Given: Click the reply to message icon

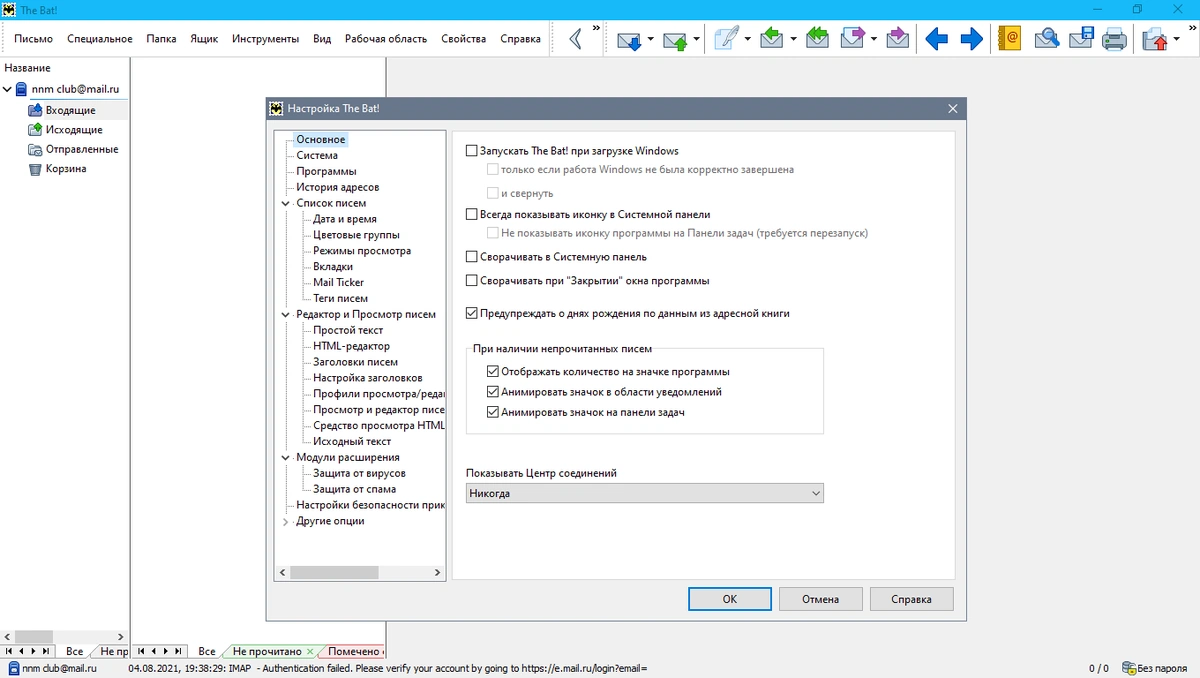Looking at the screenshot, I should click(771, 40).
